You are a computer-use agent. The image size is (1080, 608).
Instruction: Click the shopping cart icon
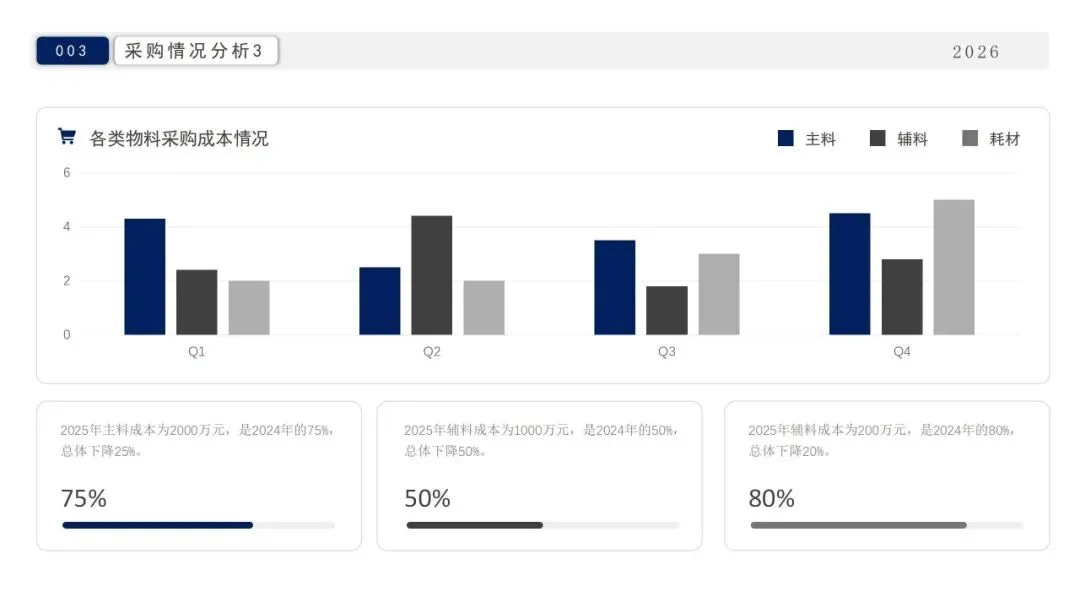pyautogui.click(x=67, y=137)
